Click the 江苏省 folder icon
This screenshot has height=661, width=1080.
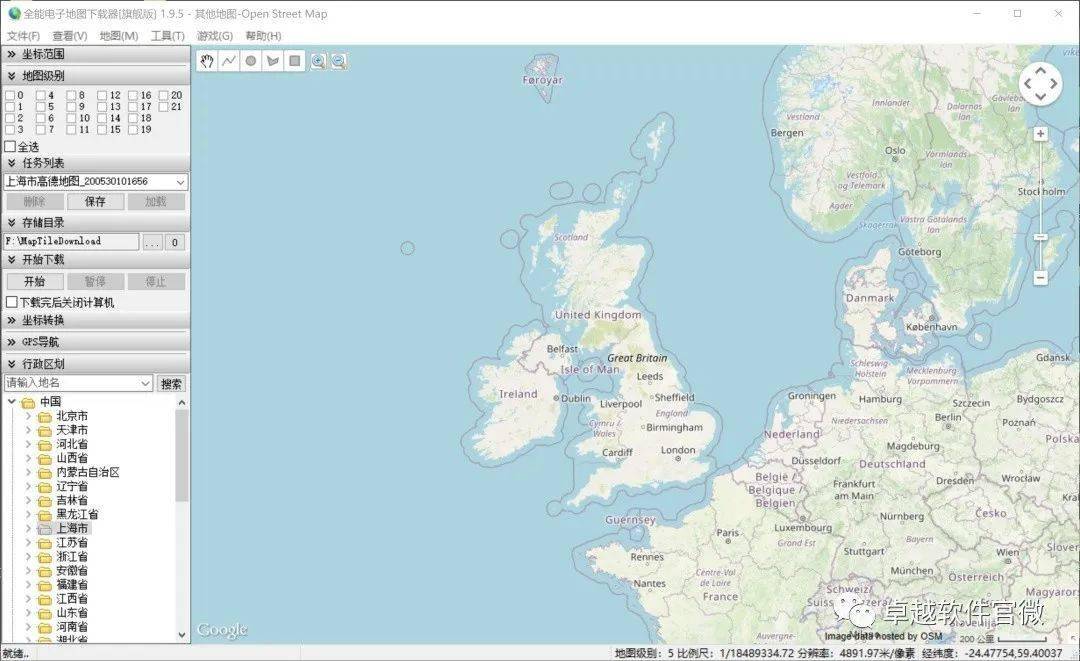point(45,543)
